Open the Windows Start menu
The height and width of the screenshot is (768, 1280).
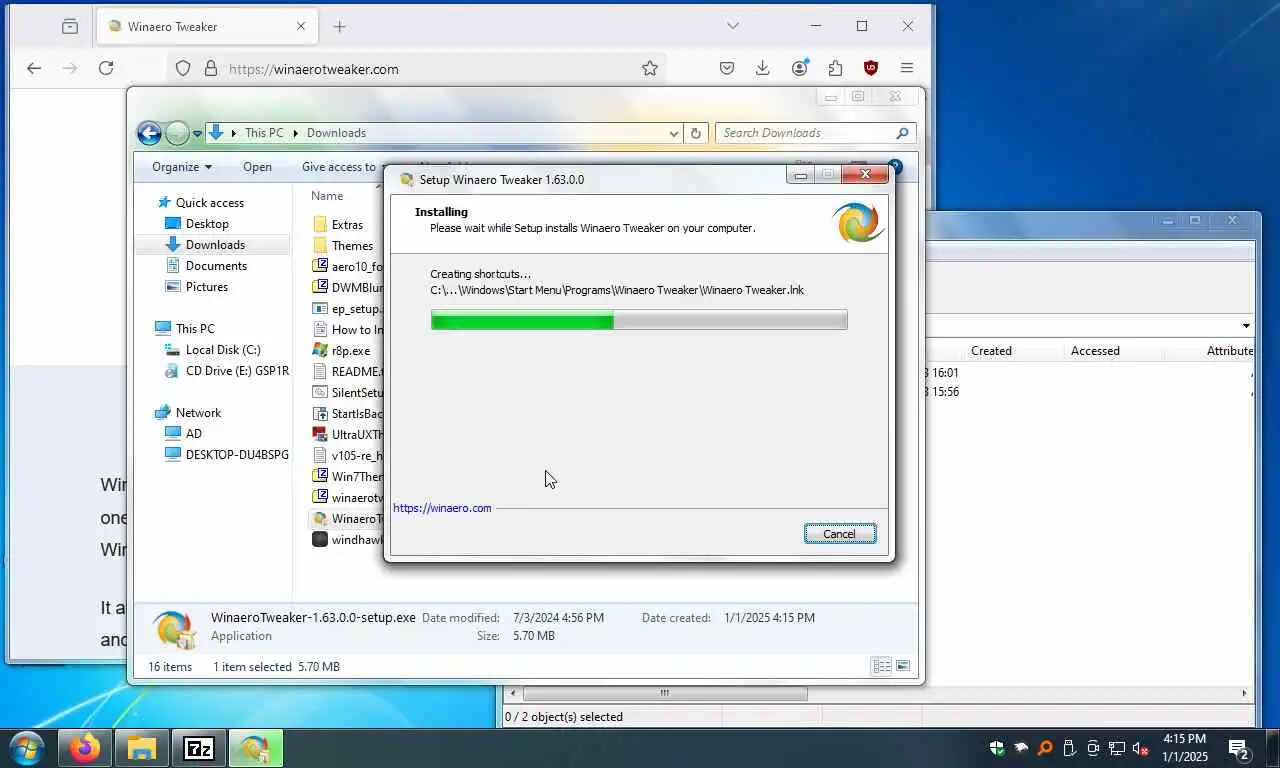click(x=26, y=748)
